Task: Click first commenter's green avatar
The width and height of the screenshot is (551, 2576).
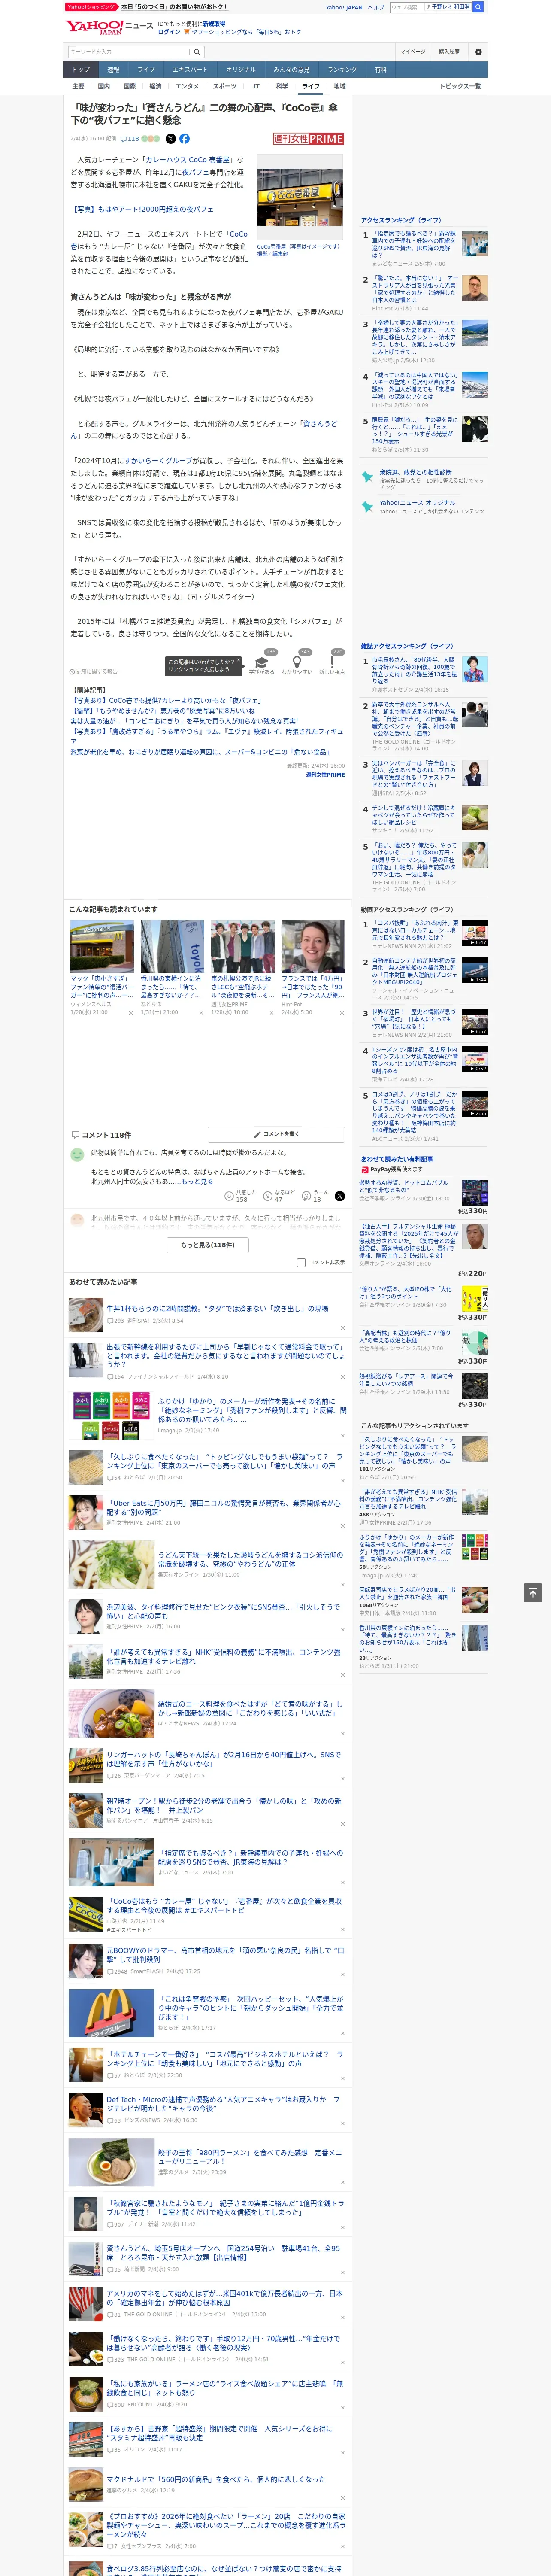Action: tap(77, 1155)
